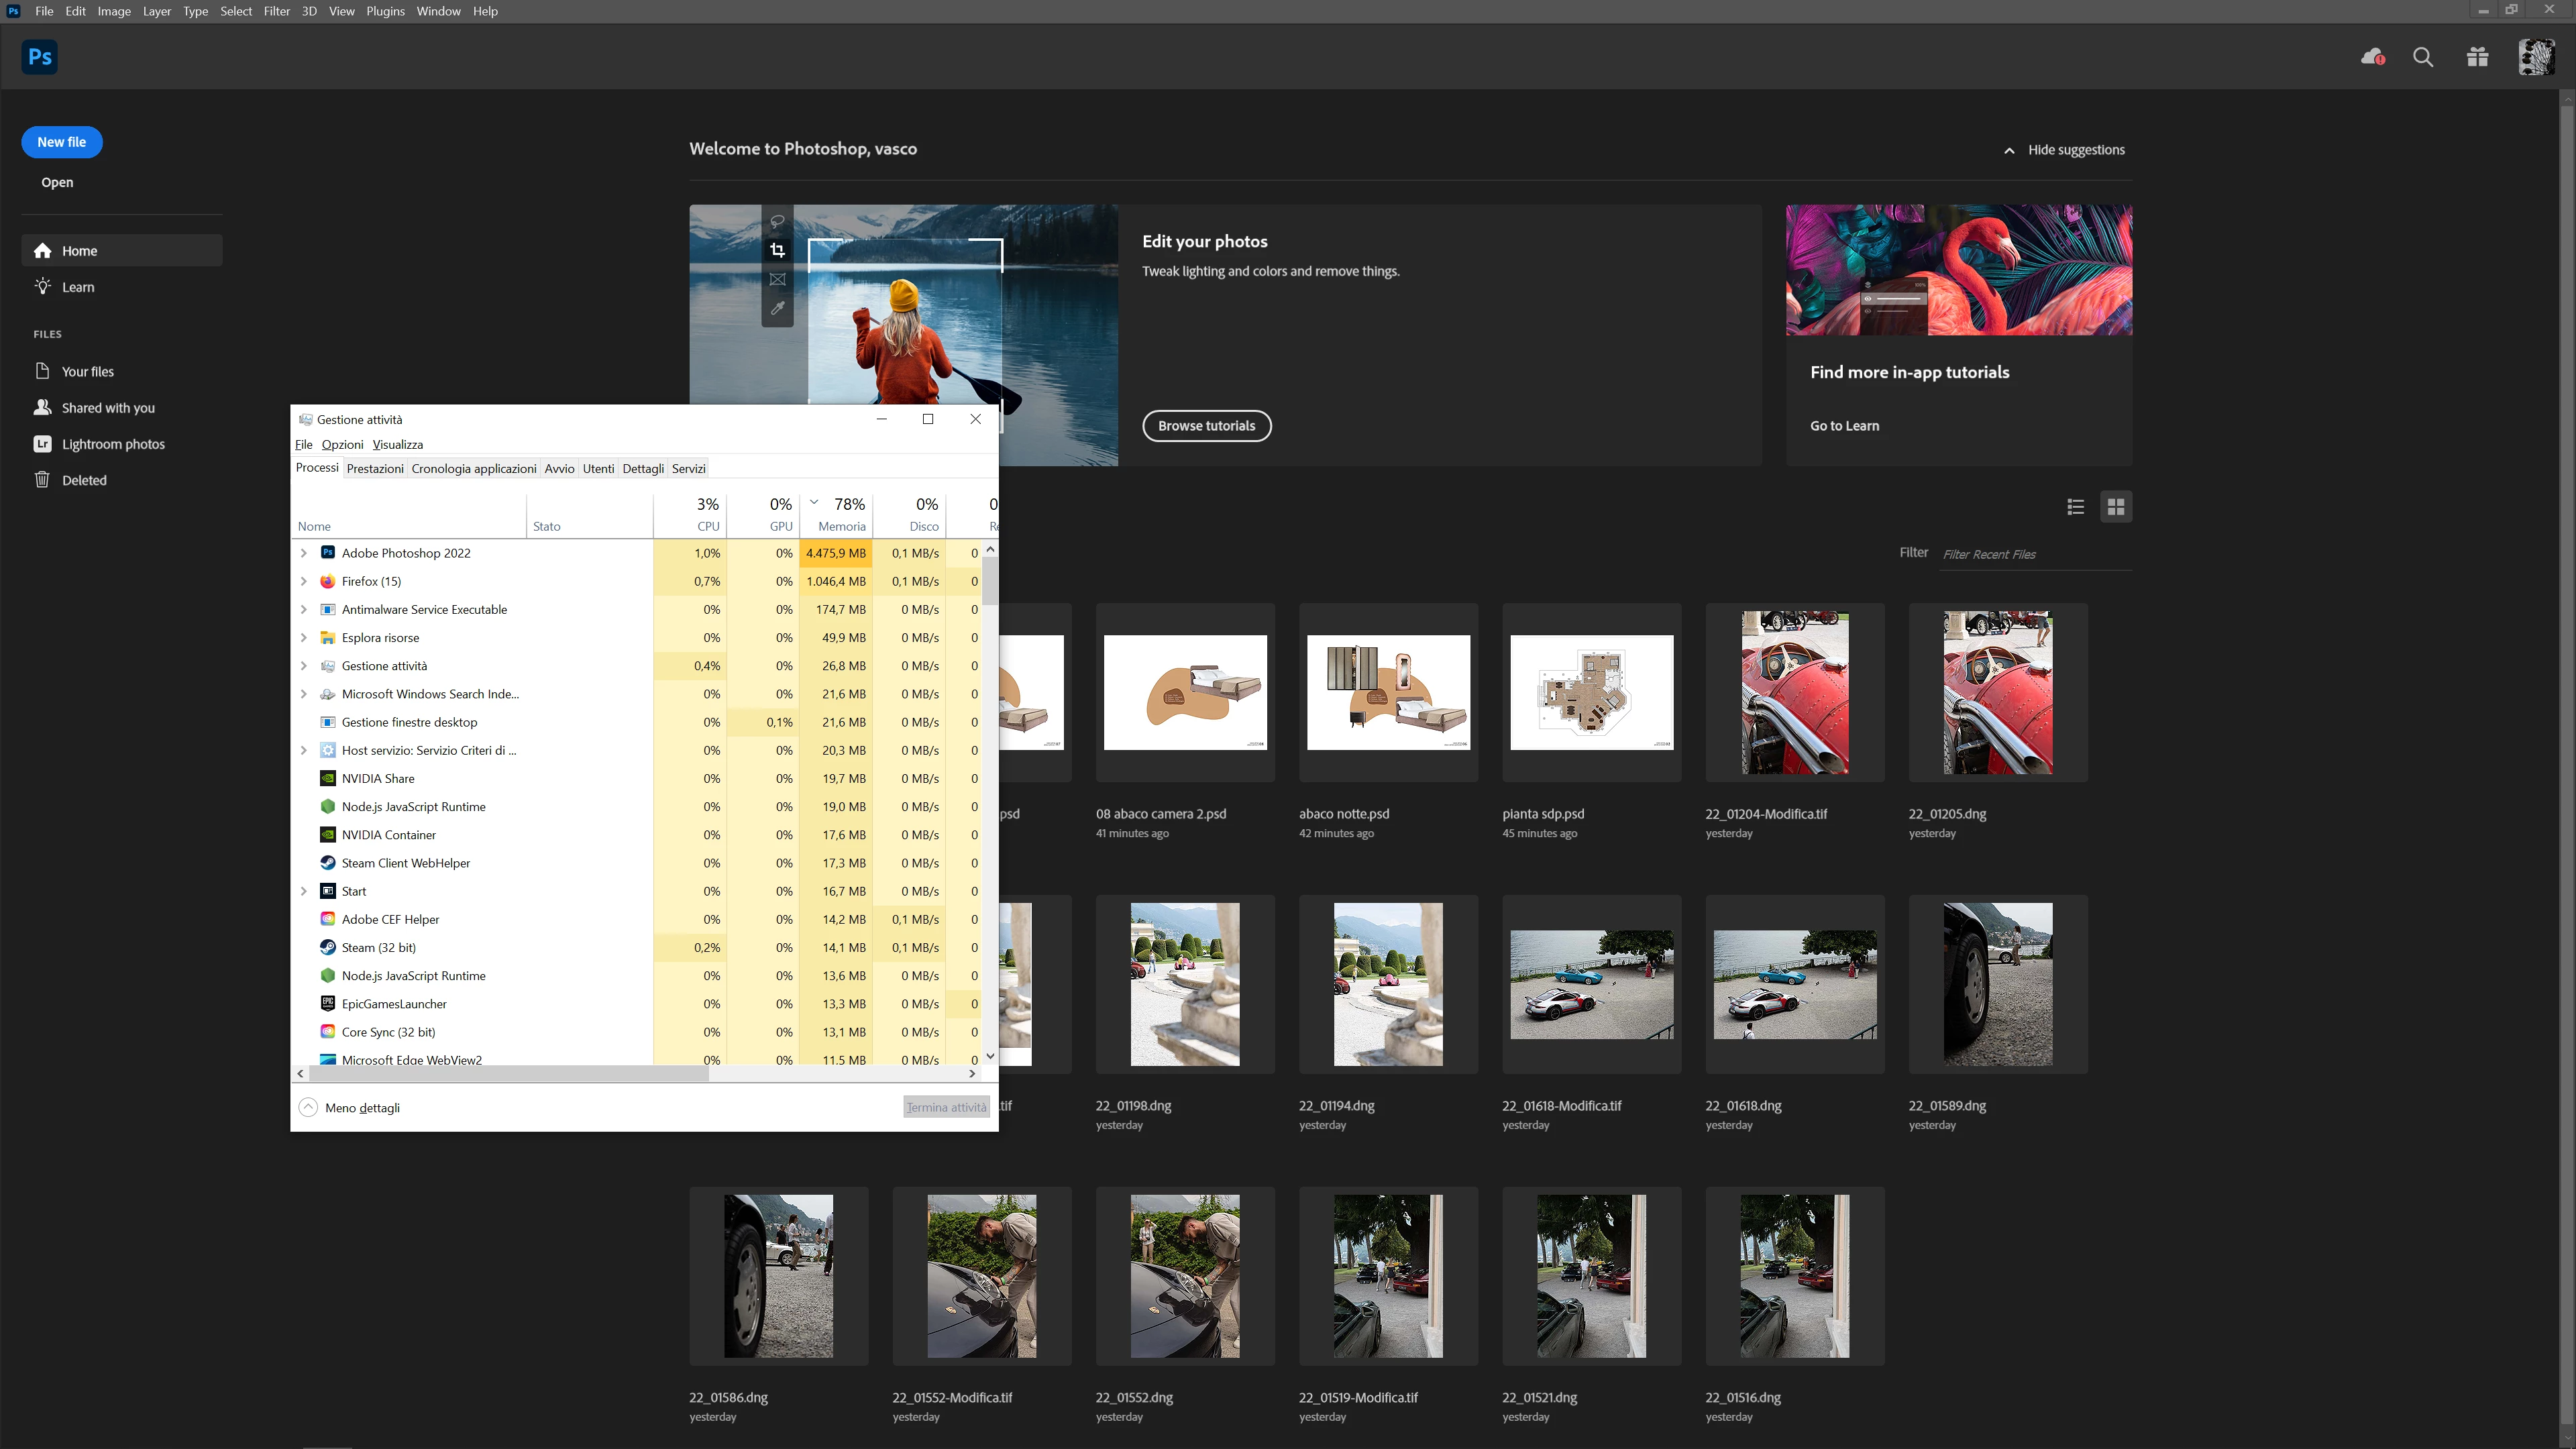Click the New file button
The image size is (2576, 1449).
(x=62, y=142)
